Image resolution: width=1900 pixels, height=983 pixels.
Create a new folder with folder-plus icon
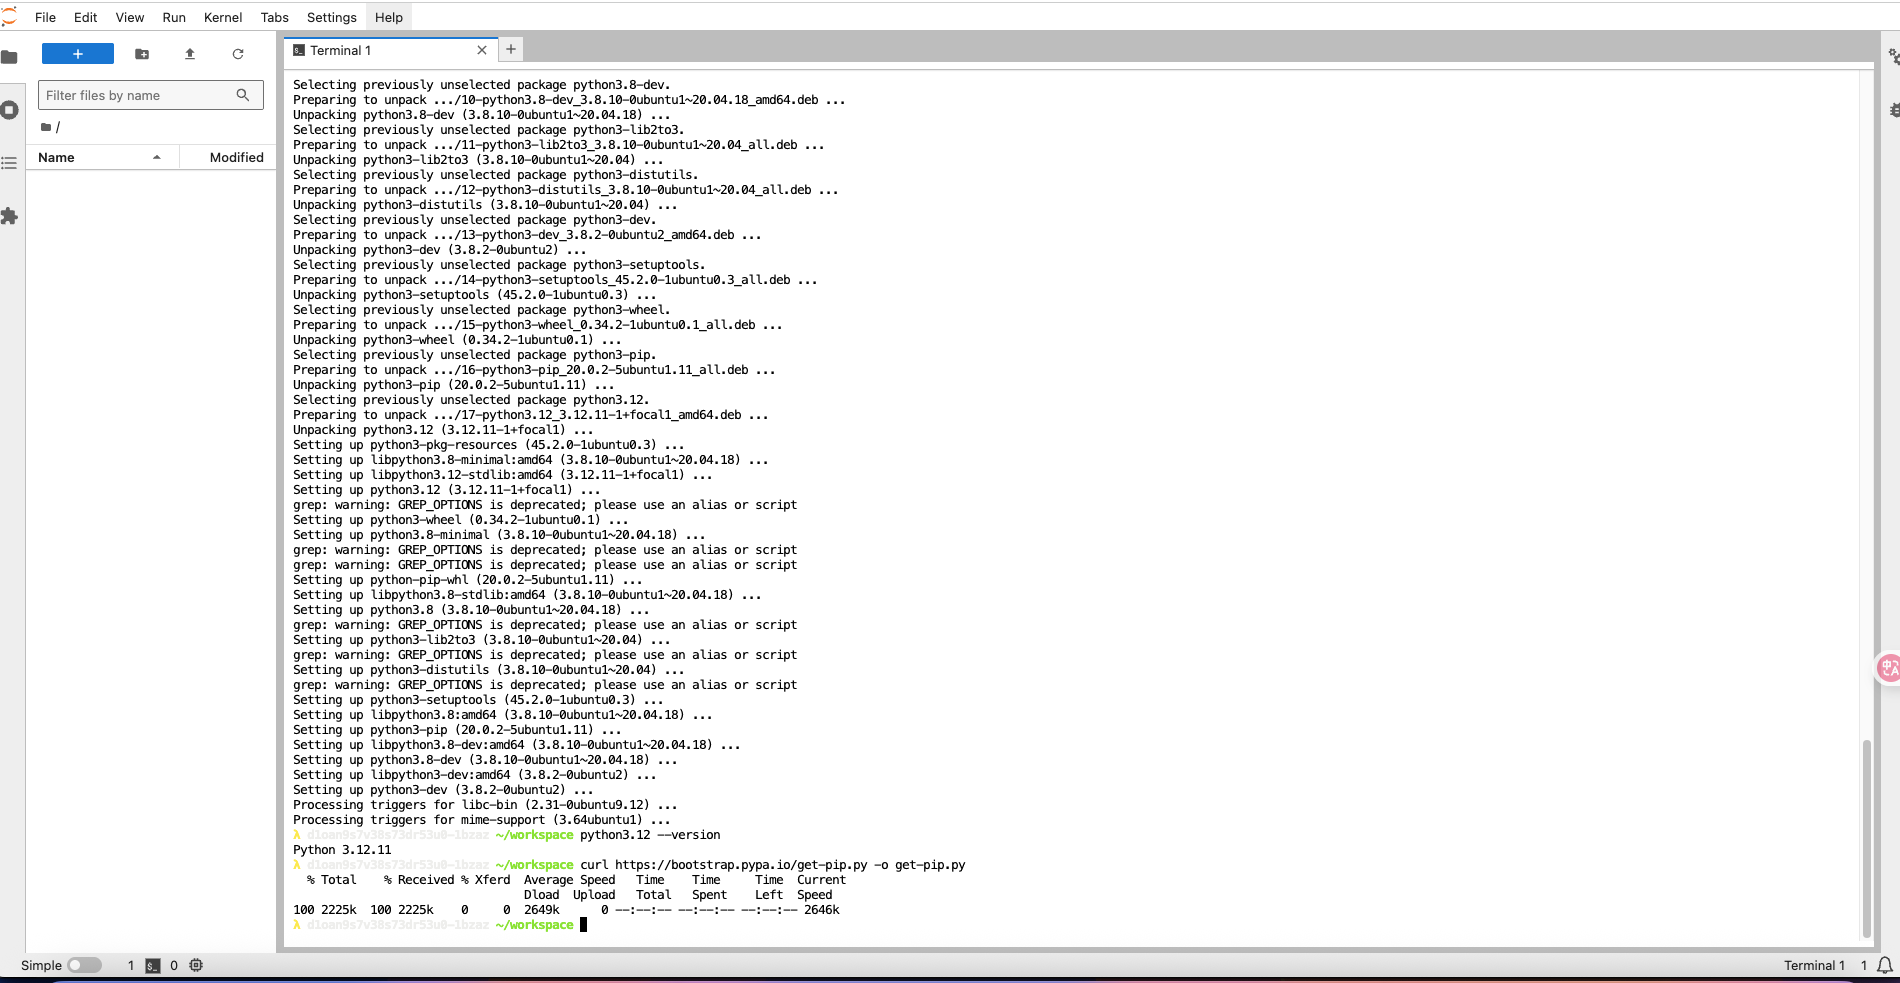(142, 54)
